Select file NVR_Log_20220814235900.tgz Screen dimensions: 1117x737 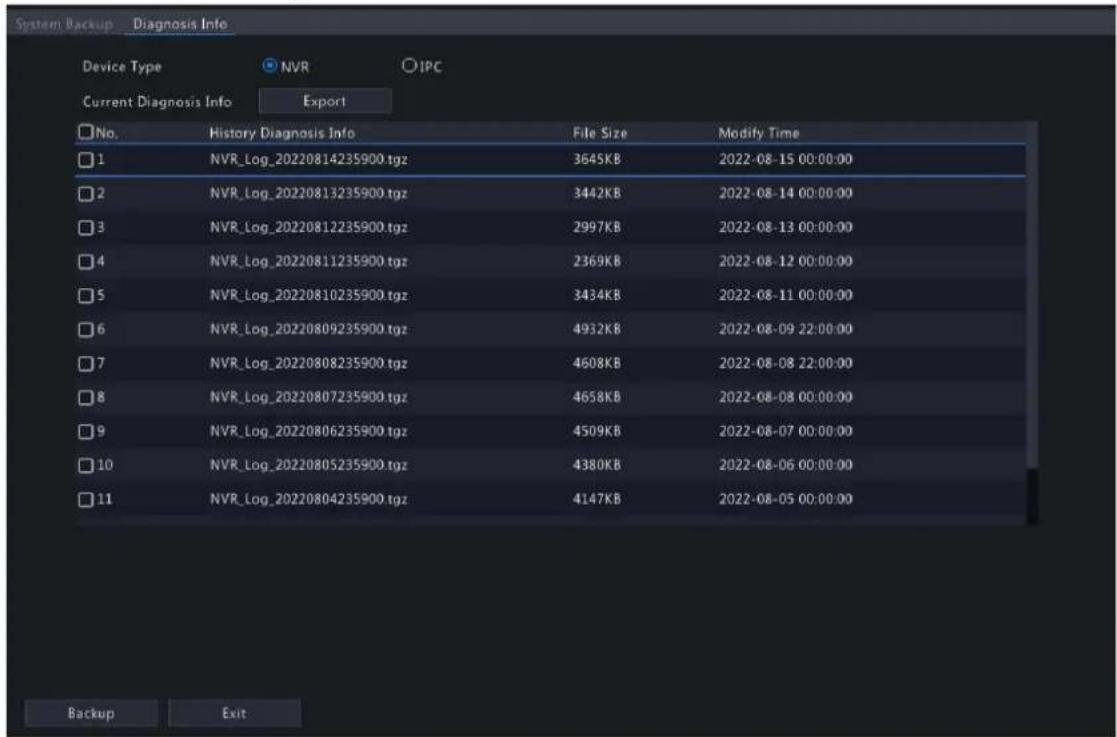308,160
